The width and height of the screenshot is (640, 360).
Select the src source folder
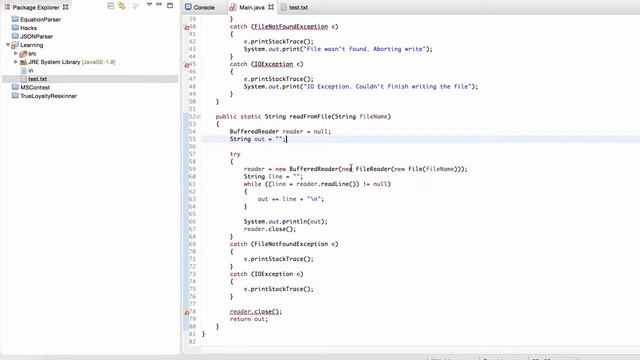click(x=32, y=53)
